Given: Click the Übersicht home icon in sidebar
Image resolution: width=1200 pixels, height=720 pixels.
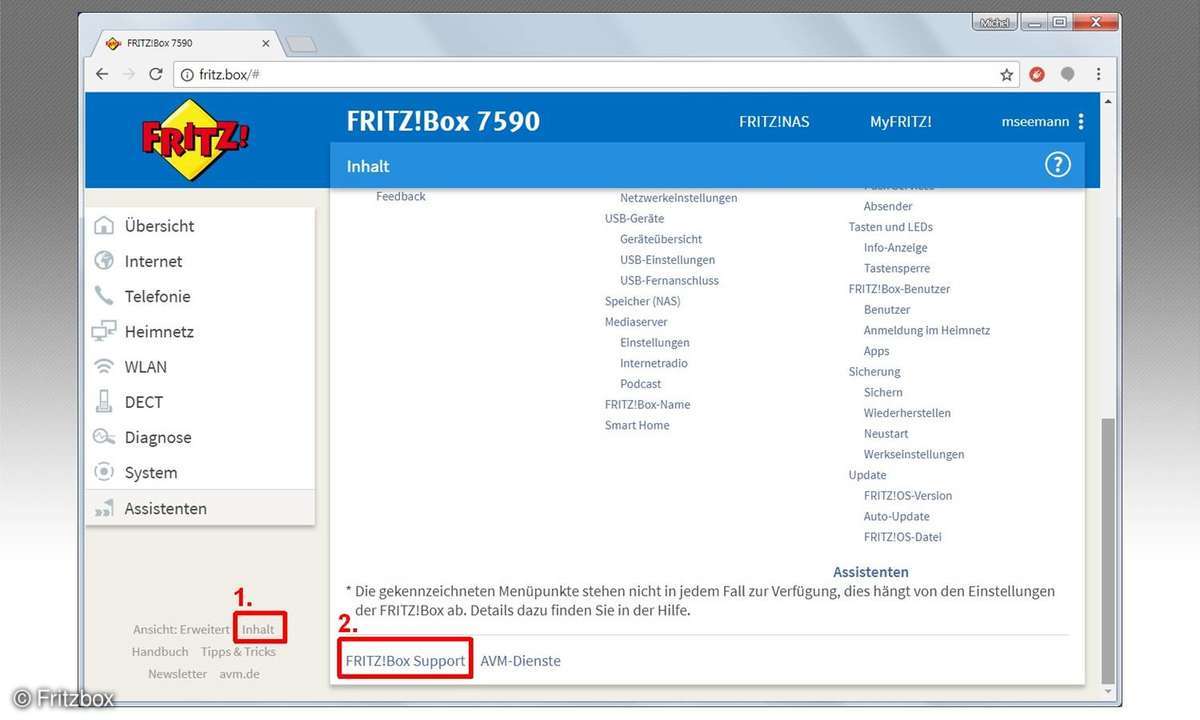Looking at the screenshot, I should pyautogui.click(x=104, y=226).
